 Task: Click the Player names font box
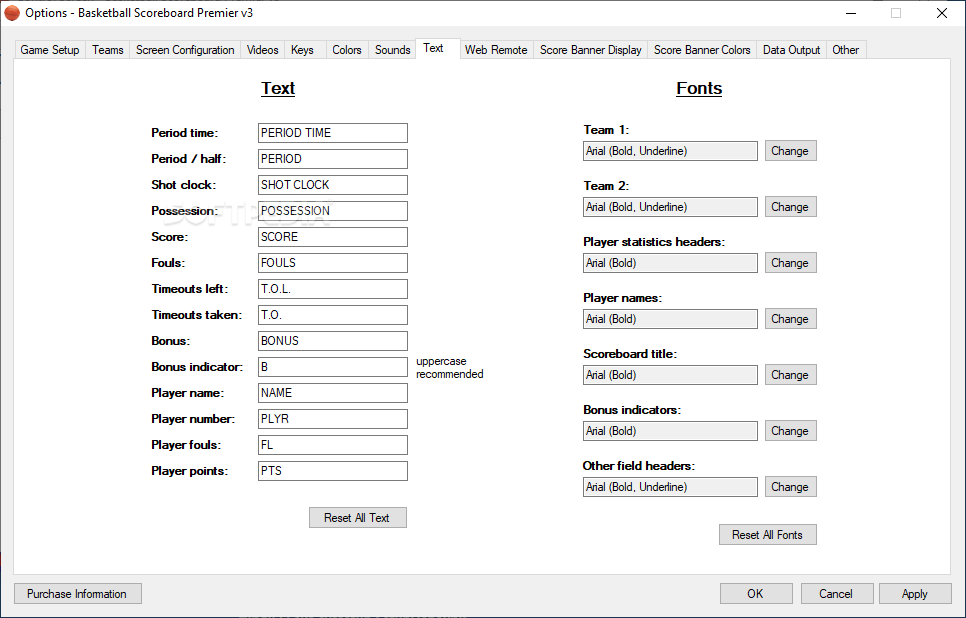670,319
